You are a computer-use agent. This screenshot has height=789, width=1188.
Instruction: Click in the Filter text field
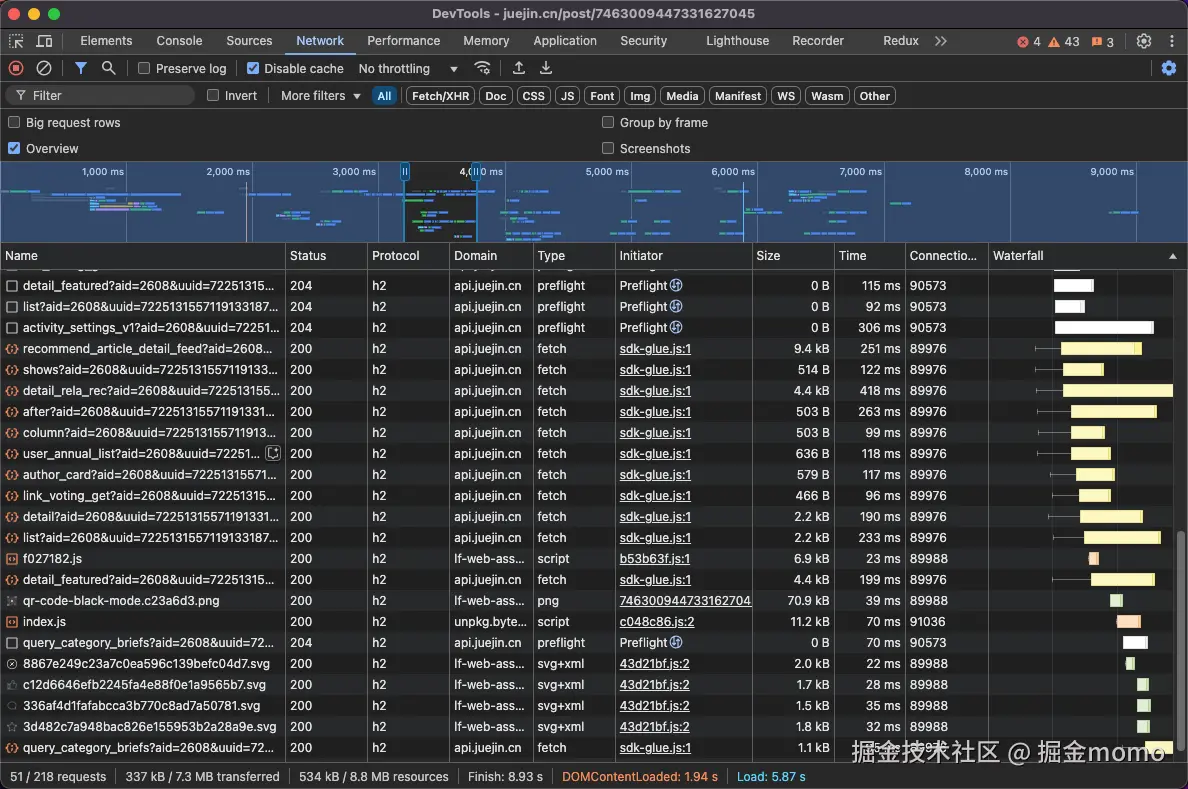coord(110,96)
